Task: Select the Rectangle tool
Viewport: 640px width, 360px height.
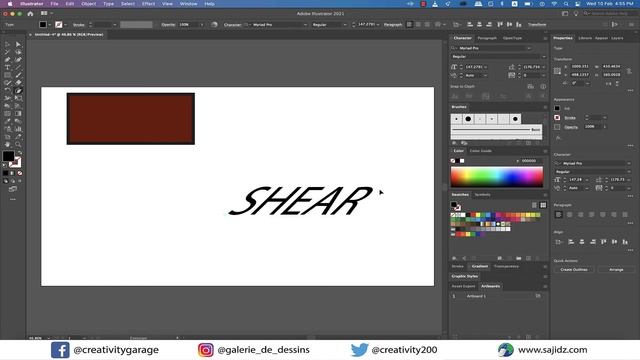Action: (7, 76)
